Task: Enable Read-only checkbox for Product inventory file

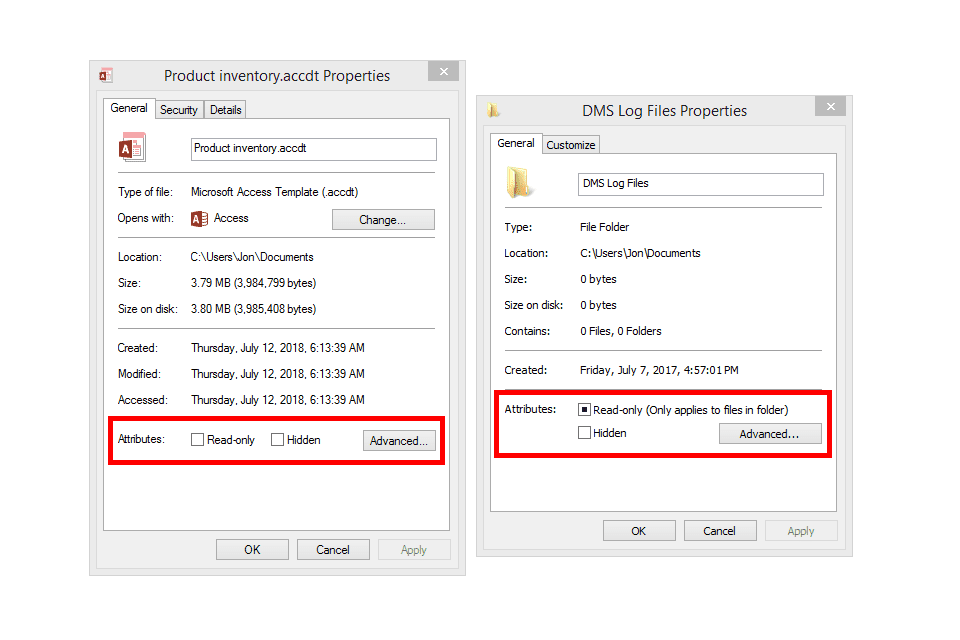Action: [198, 440]
